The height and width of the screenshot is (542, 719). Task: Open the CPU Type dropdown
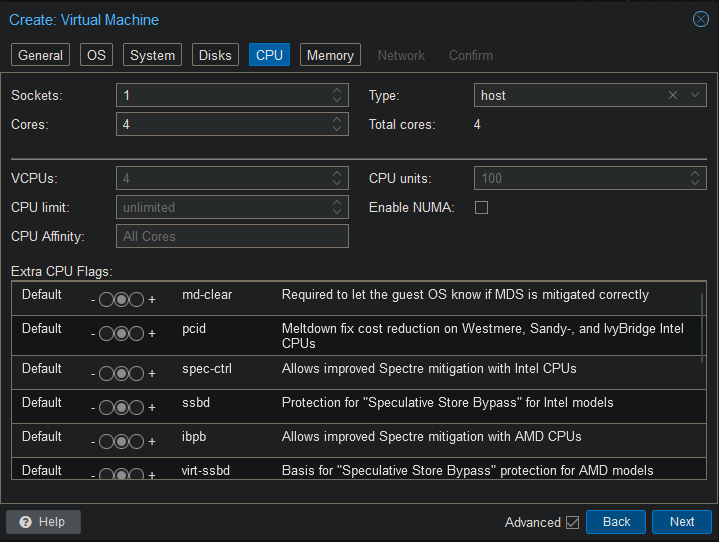(695, 95)
